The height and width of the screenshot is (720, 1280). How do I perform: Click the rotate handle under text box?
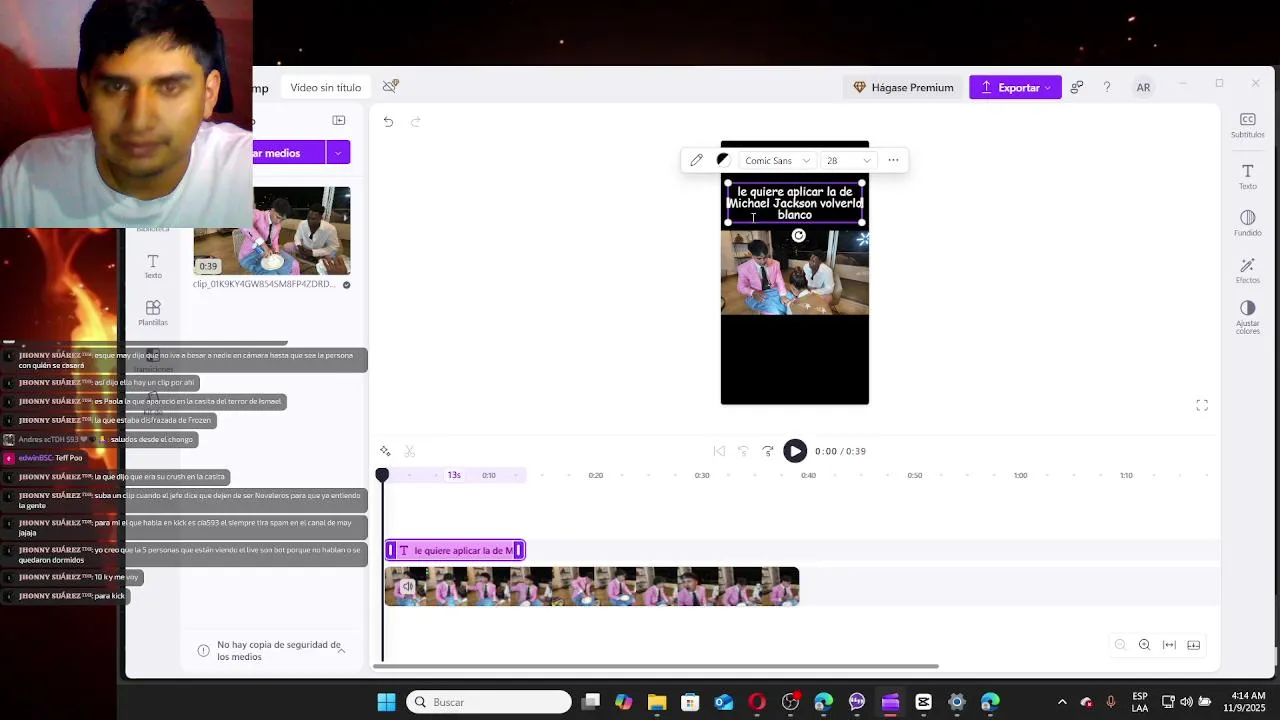(798, 236)
